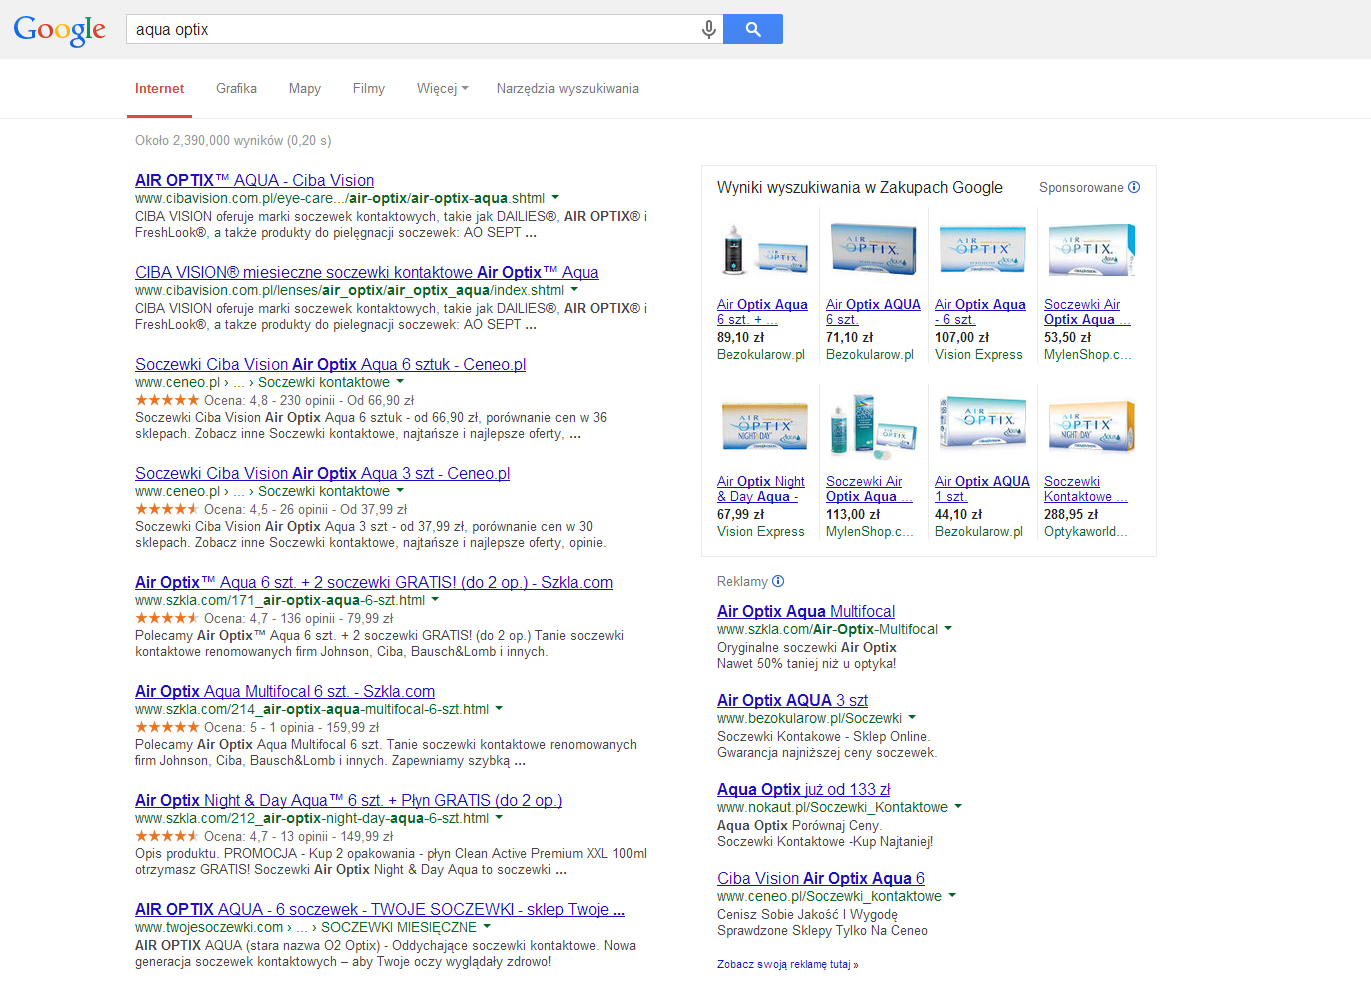
Task: Open shopping link Air Optix AQUA 1 szt.
Action: pyautogui.click(x=982, y=489)
